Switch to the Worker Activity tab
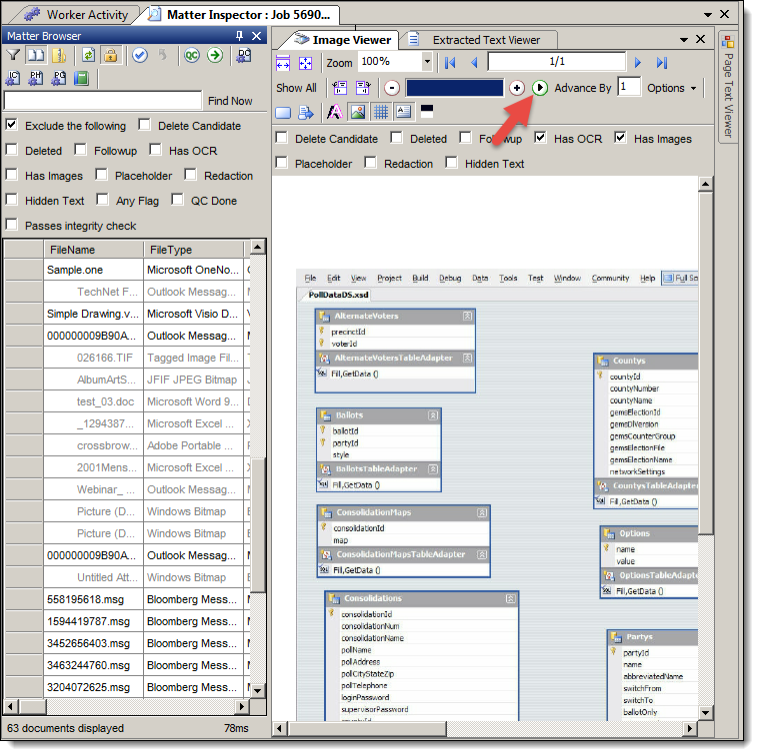The height and width of the screenshot is (756, 759). [x=77, y=15]
